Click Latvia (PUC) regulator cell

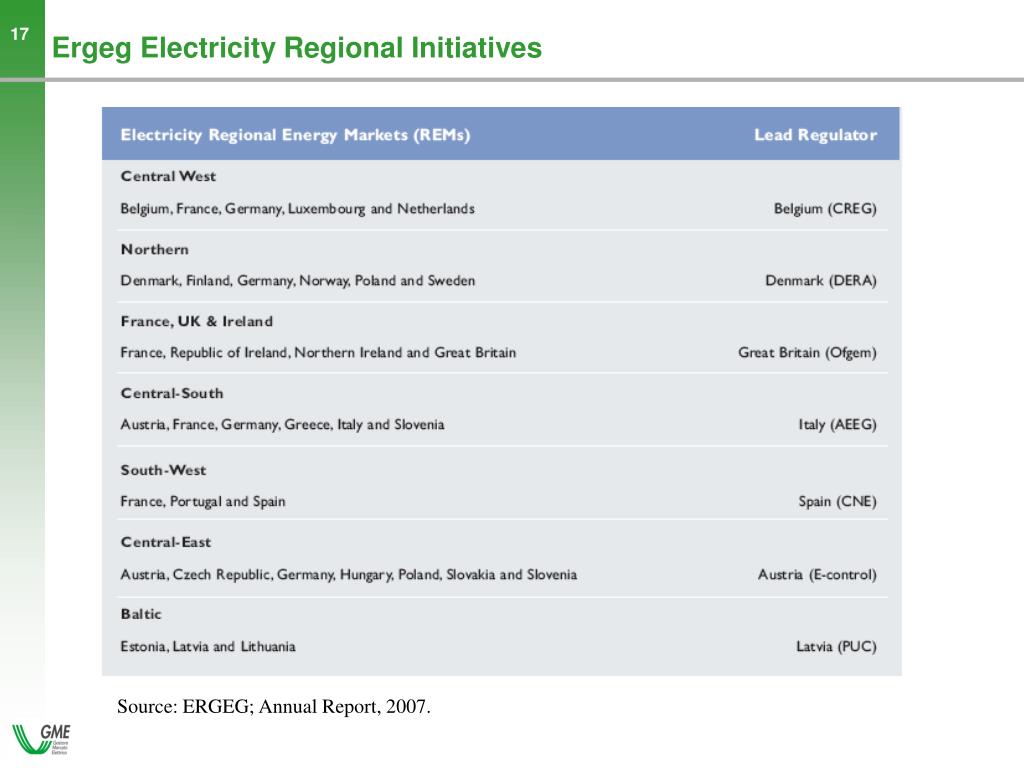coord(836,647)
